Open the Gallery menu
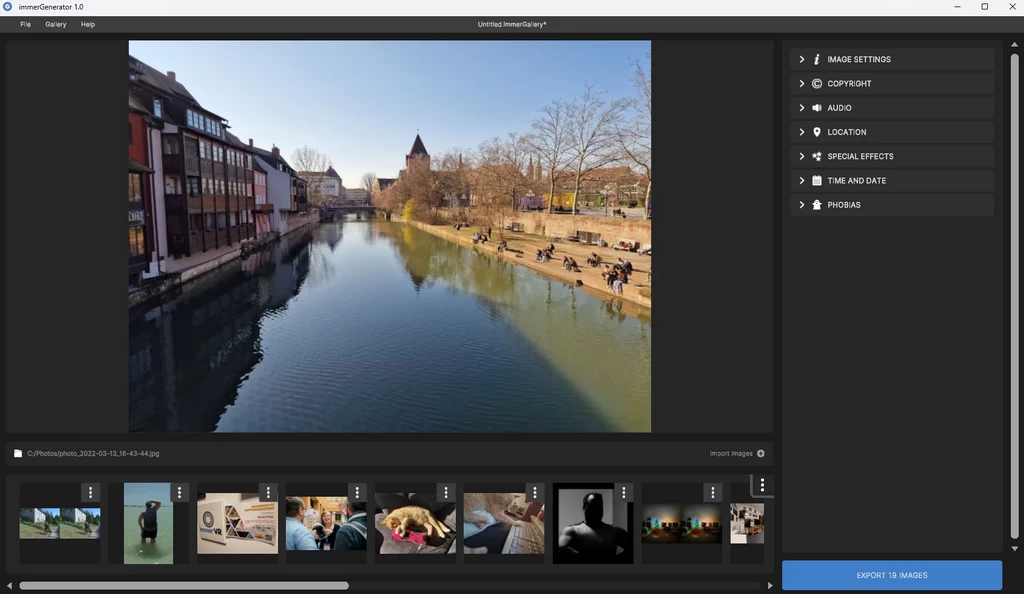 click(55, 24)
